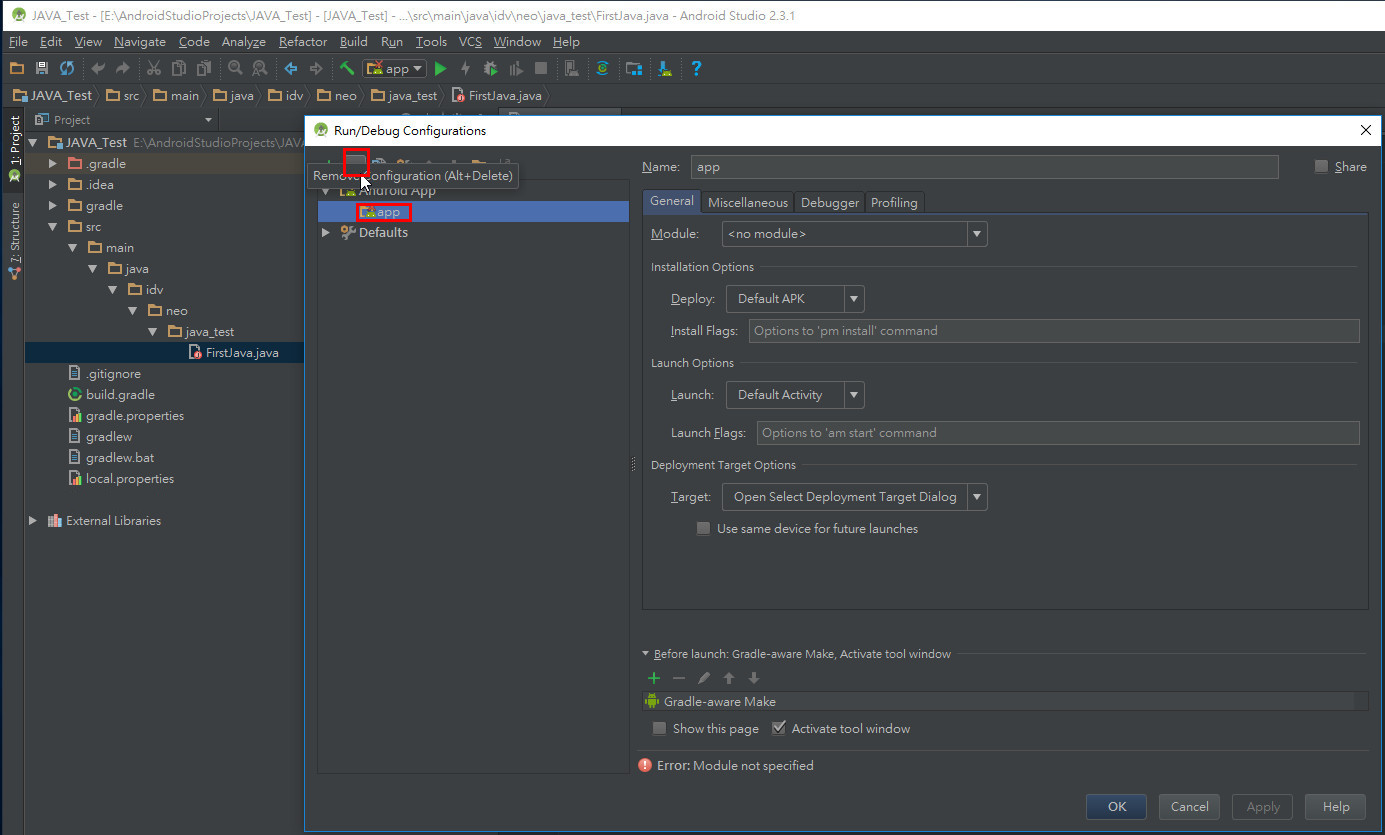Click the Undo arrow icon

coord(98,68)
